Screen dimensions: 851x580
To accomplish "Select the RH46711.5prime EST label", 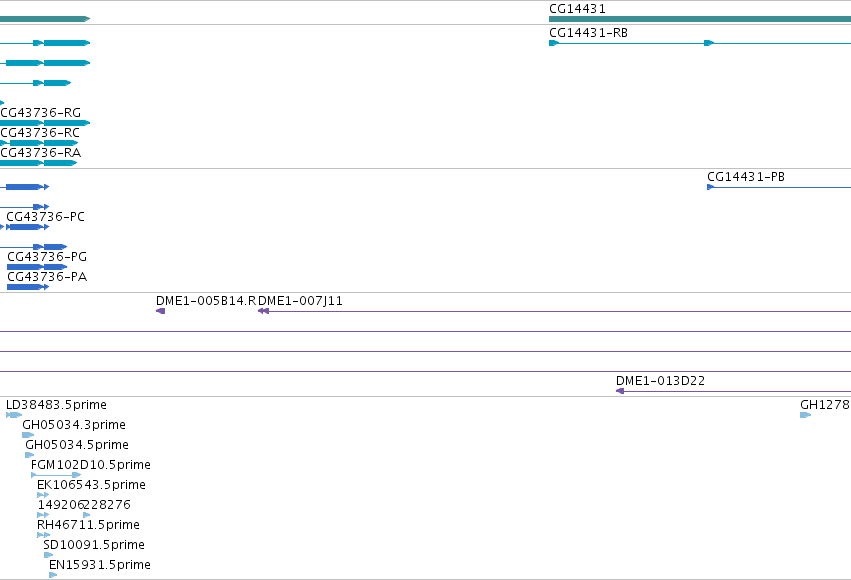I will [x=88, y=525].
